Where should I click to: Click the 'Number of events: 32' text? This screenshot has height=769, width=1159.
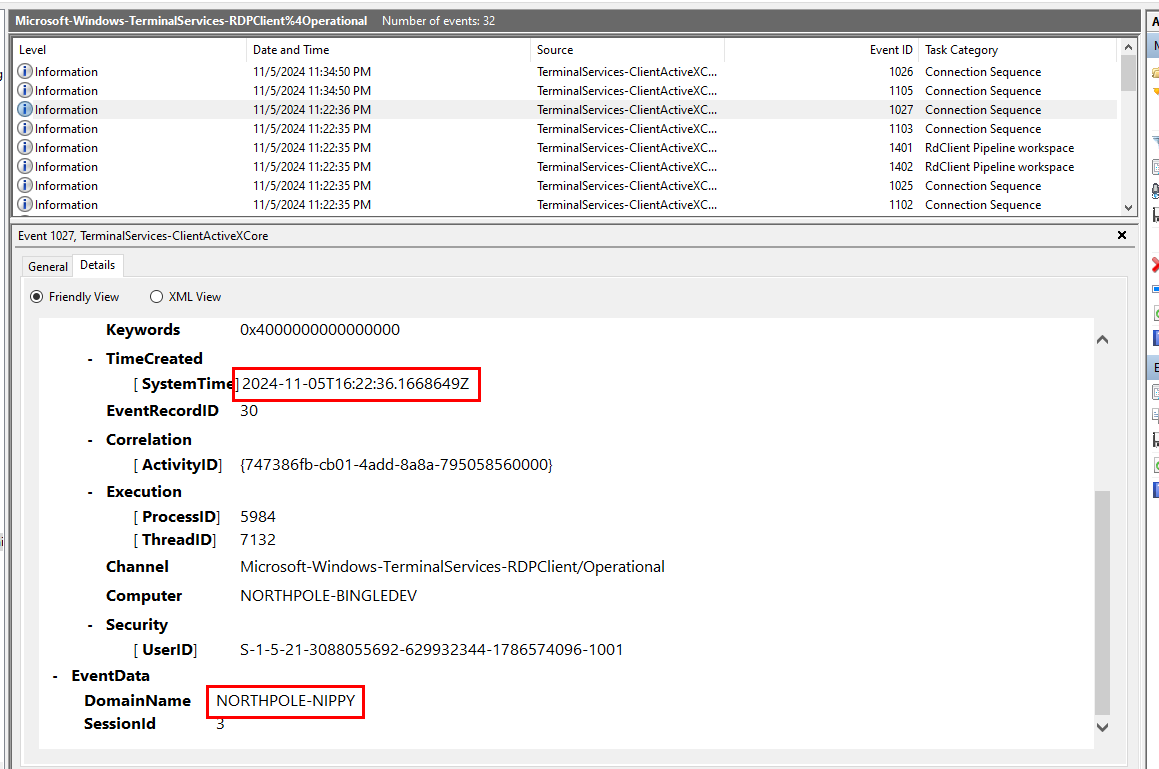pyautogui.click(x=438, y=21)
